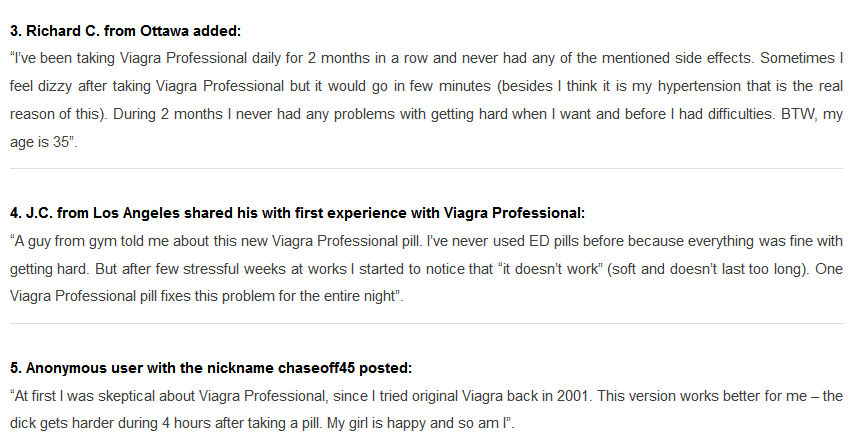This screenshot has width=861, height=441.
Task: Click the horizontal divider below J.C.'s review
Action: click(x=426, y=323)
